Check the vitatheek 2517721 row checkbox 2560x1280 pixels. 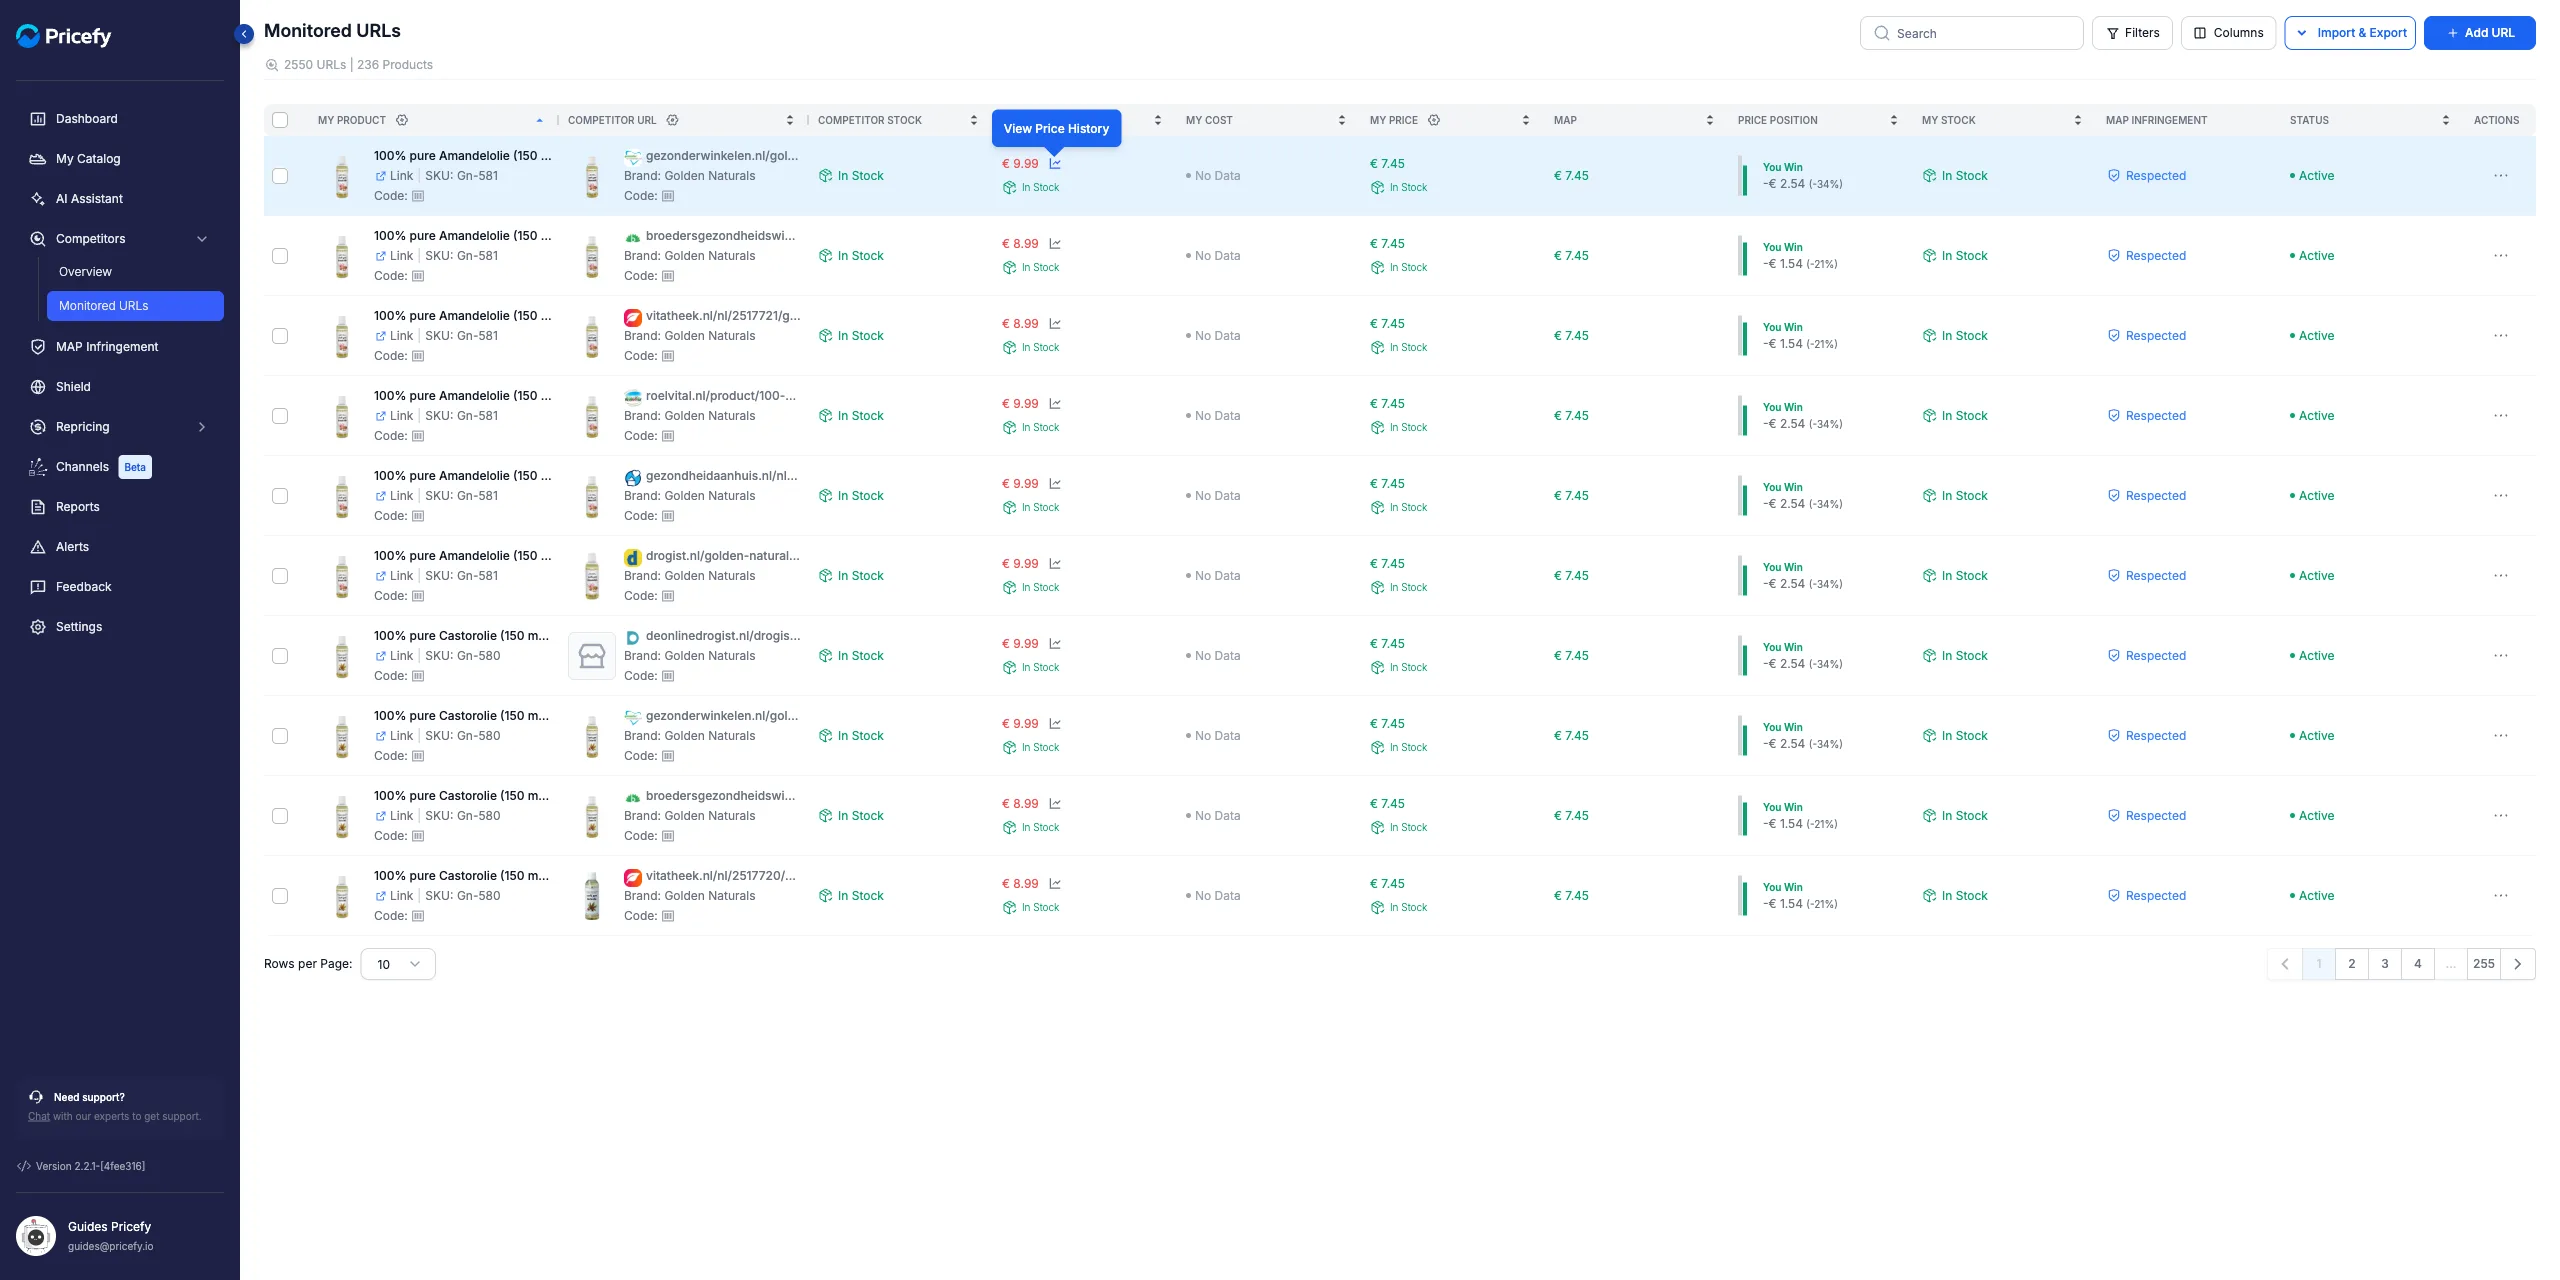pos(280,336)
